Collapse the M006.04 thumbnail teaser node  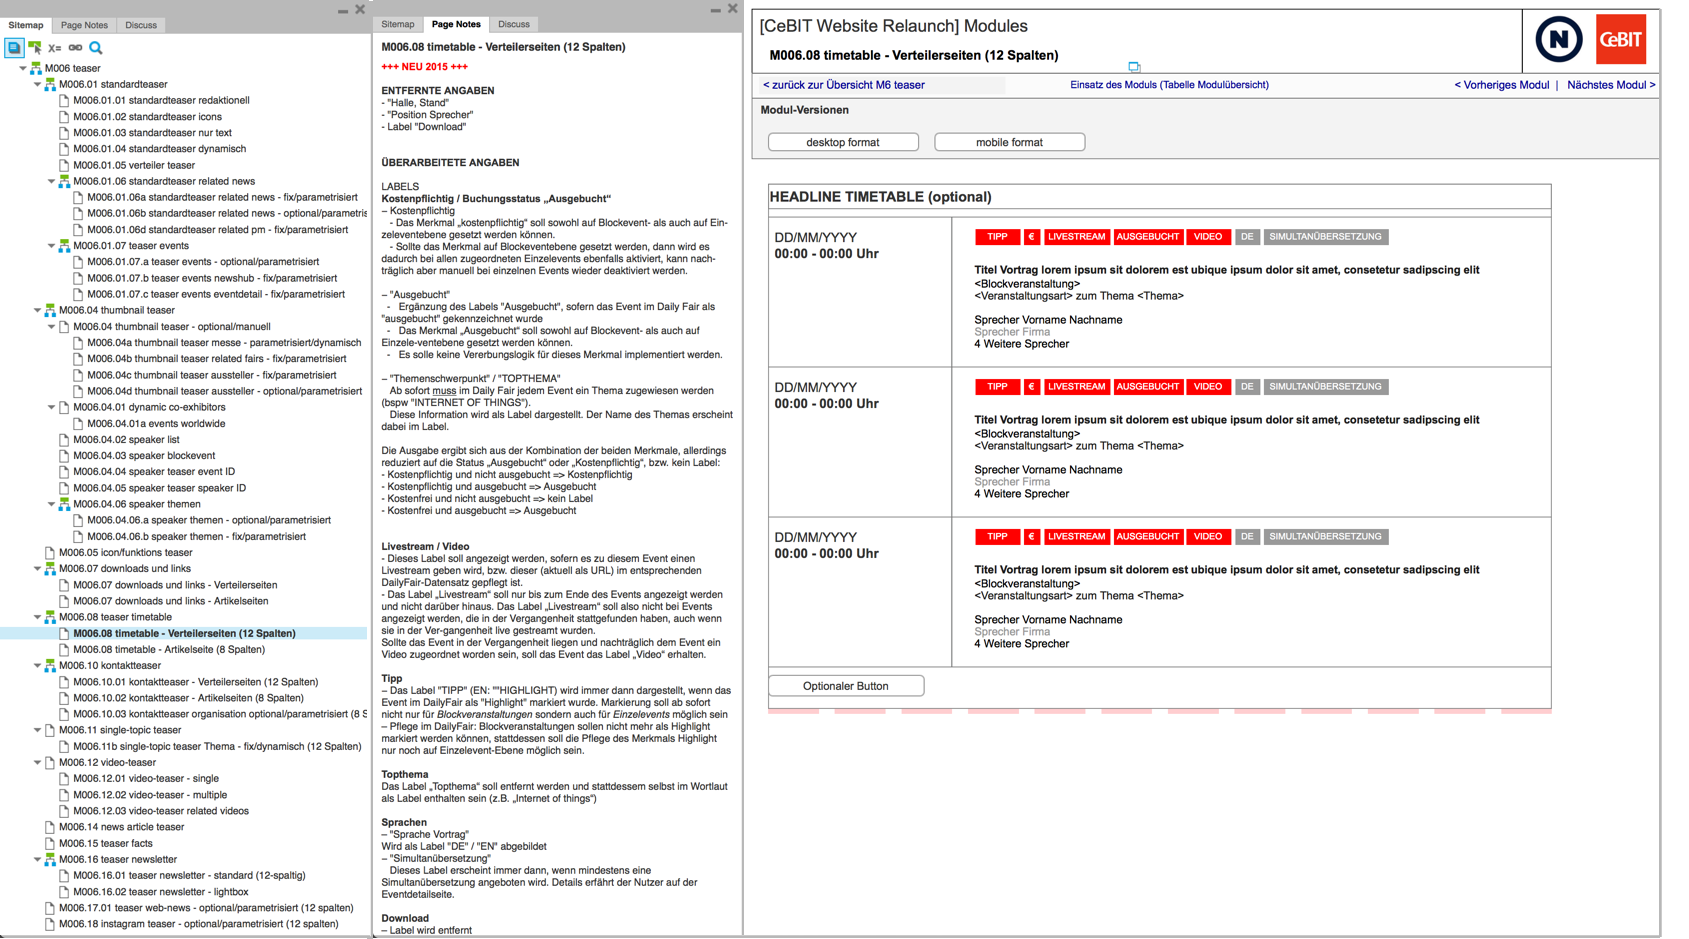[37, 310]
